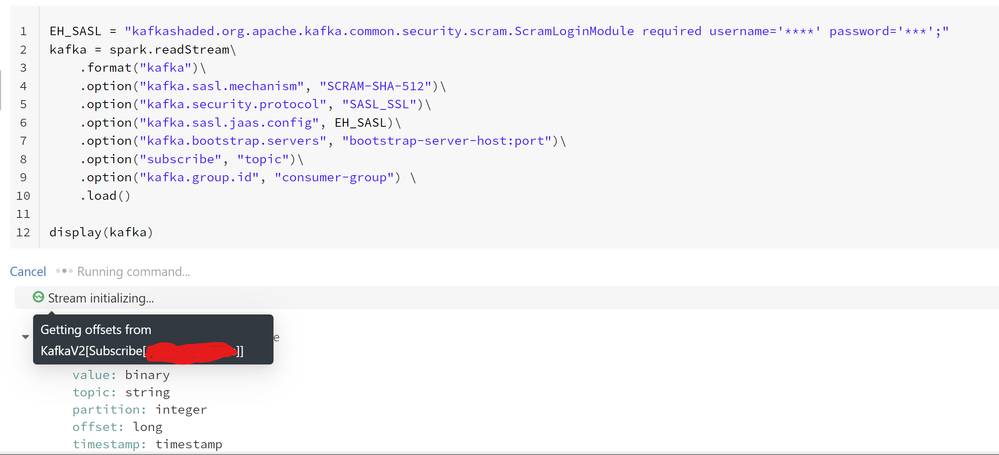The image size is (999, 455).
Task: Select the 'partition: integer' schema field
Action: (139, 410)
